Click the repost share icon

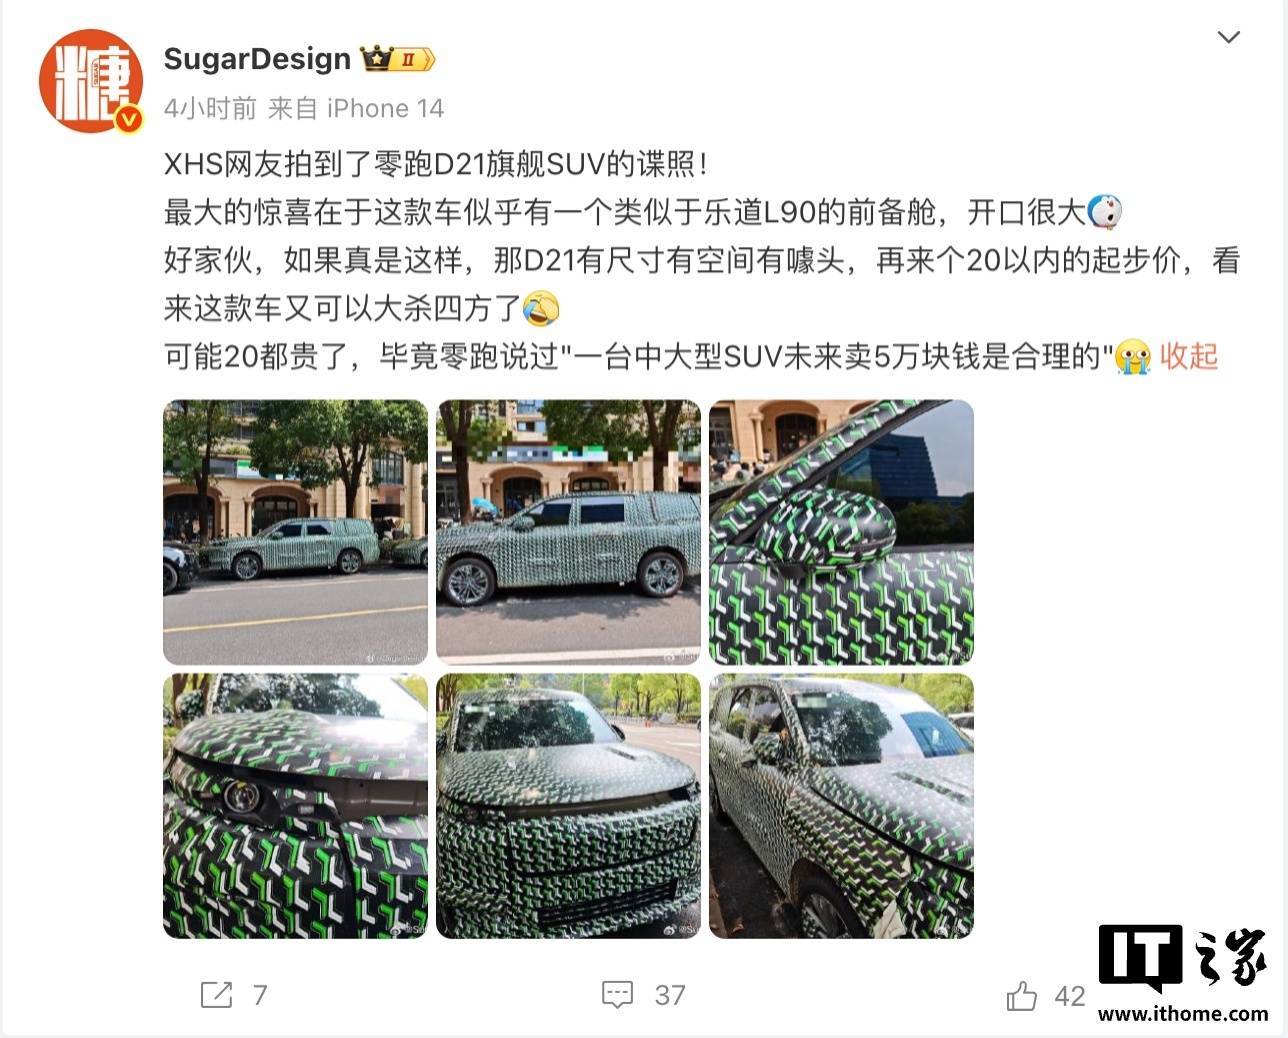216,995
